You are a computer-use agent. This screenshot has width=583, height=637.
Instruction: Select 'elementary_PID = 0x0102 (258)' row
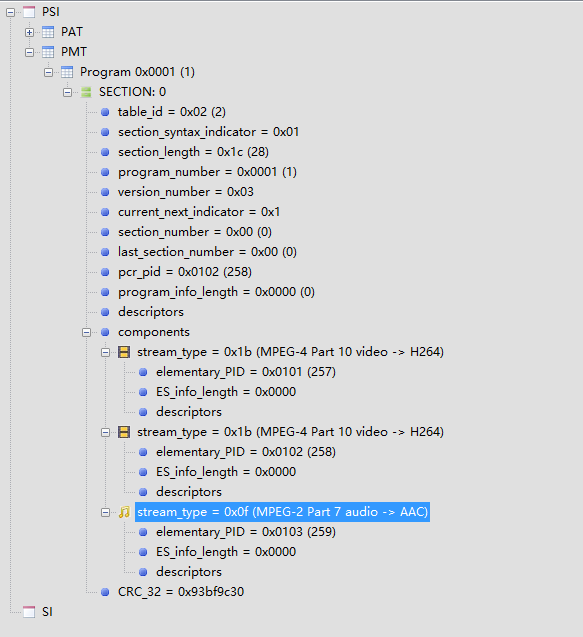(x=246, y=452)
